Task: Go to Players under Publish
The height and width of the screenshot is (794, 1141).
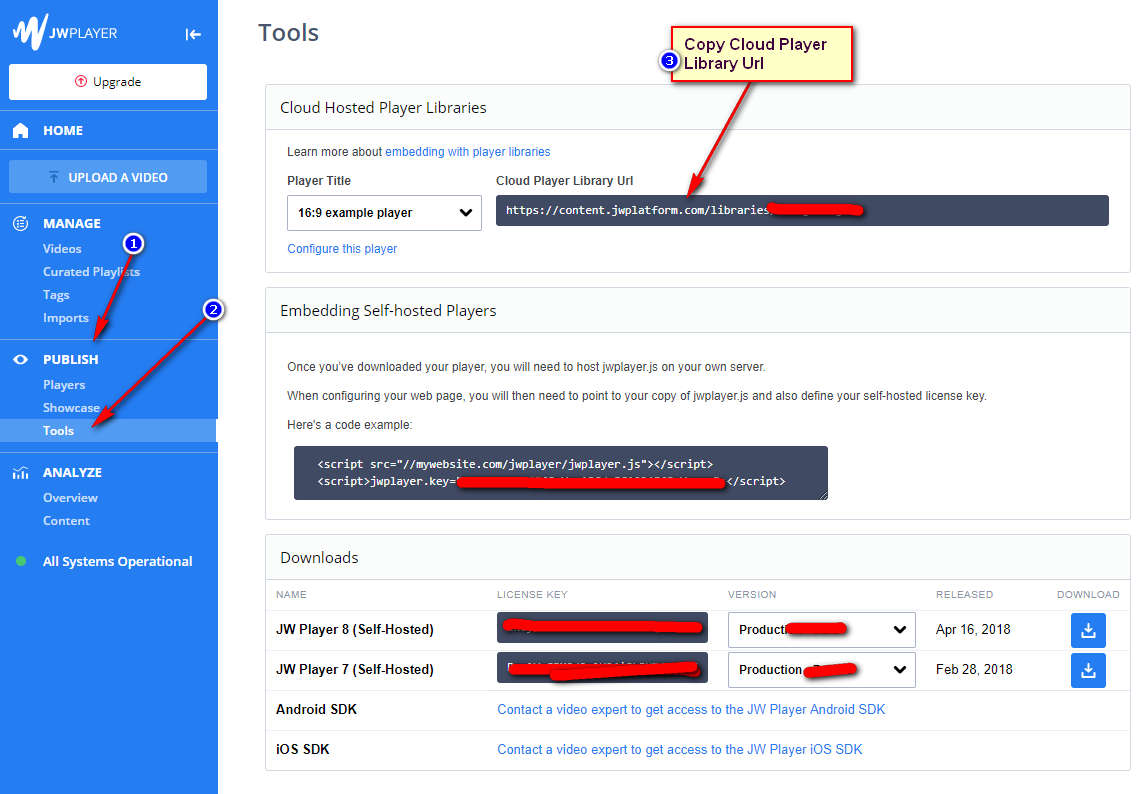Action: pyautogui.click(x=64, y=385)
